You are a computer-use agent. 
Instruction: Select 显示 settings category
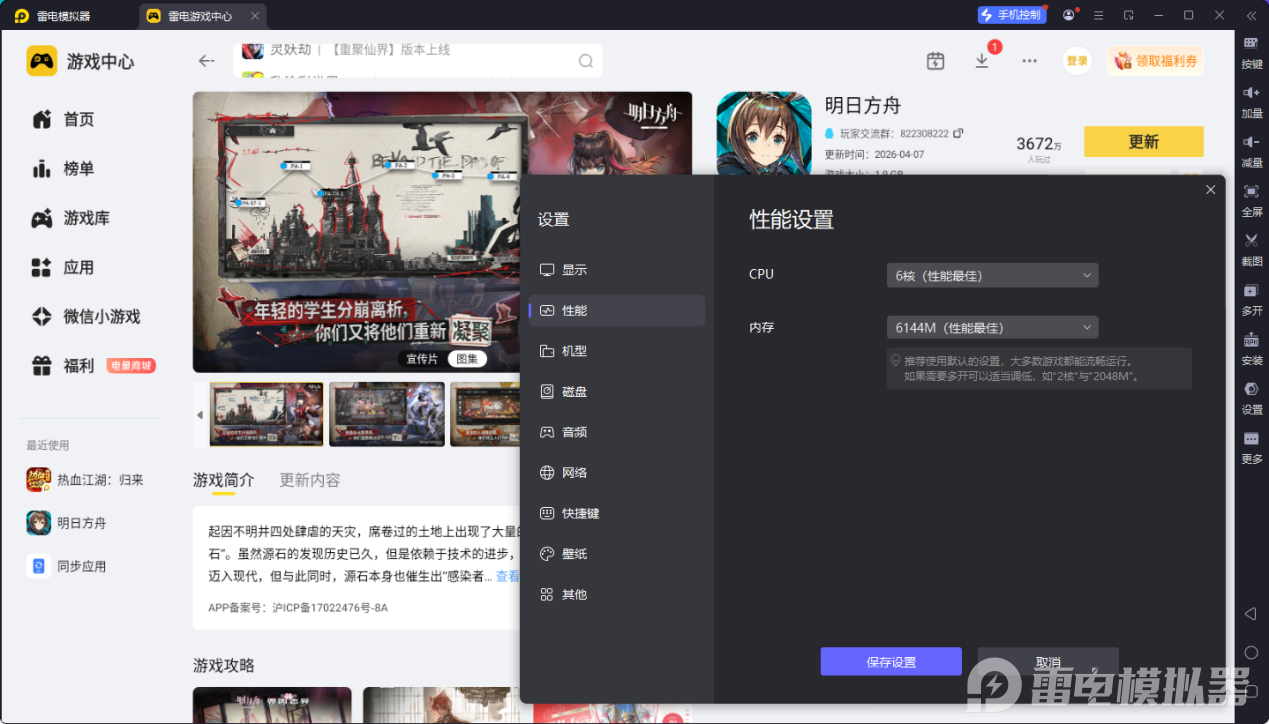pyautogui.click(x=617, y=270)
